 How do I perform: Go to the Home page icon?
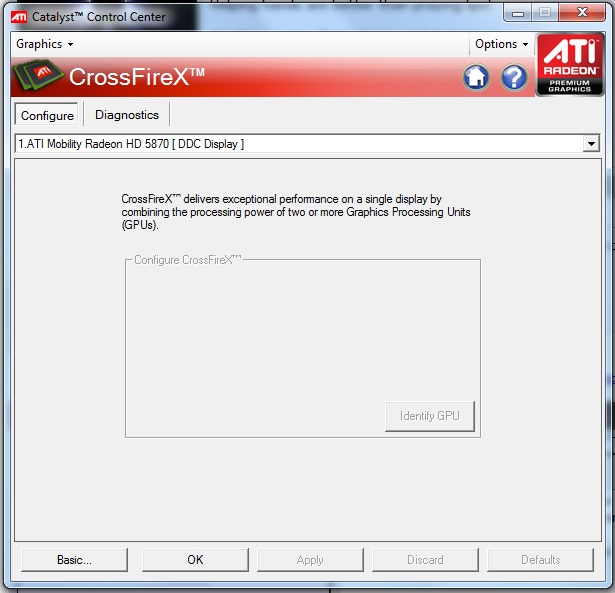[x=476, y=77]
